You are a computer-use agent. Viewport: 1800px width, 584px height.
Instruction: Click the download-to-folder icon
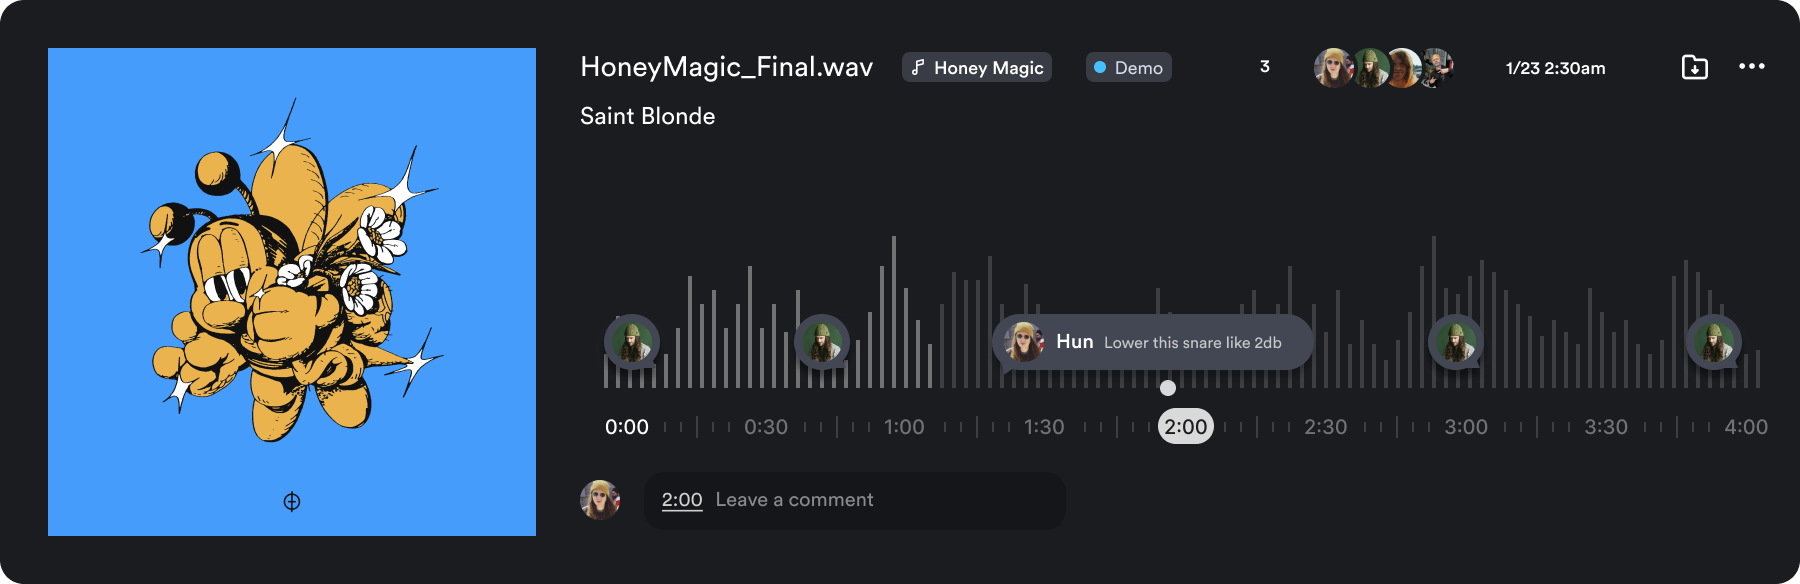click(1694, 67)
